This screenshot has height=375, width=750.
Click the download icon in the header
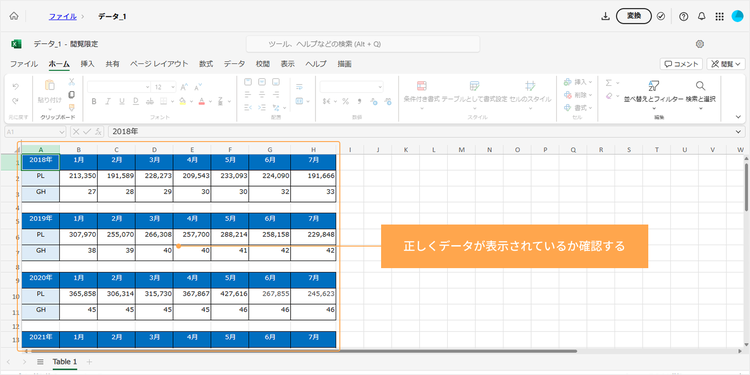(605, 16)
